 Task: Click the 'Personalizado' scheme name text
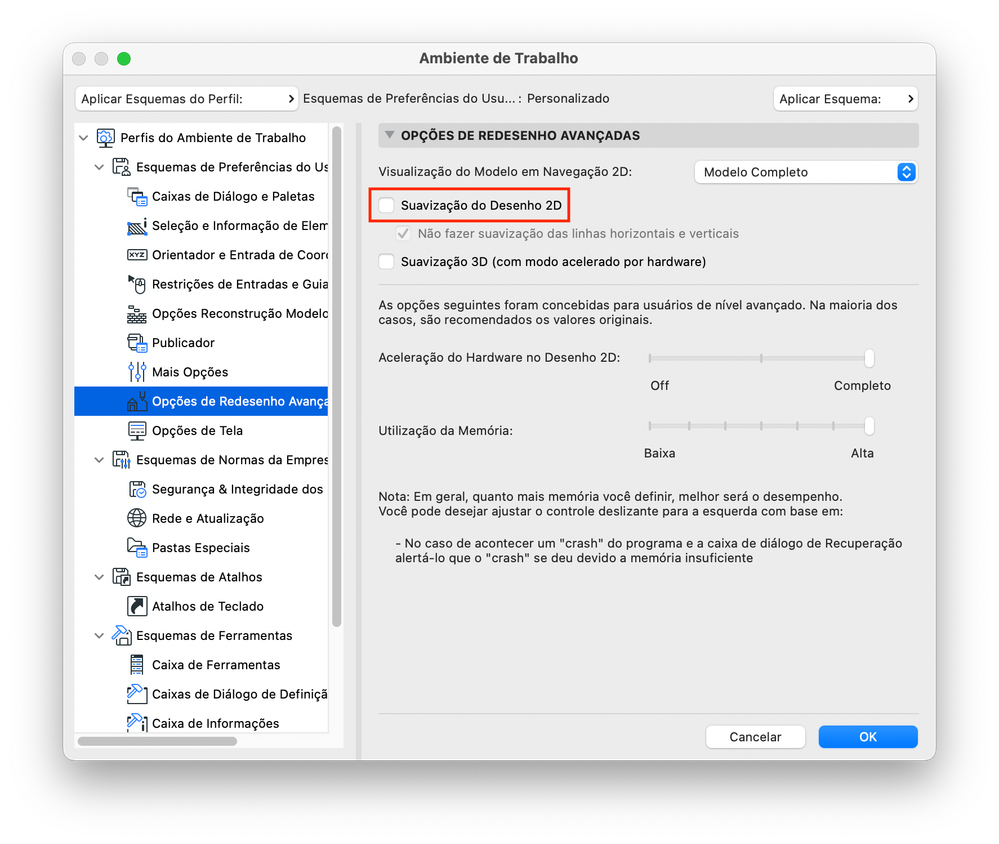click(x=568, y=99)
